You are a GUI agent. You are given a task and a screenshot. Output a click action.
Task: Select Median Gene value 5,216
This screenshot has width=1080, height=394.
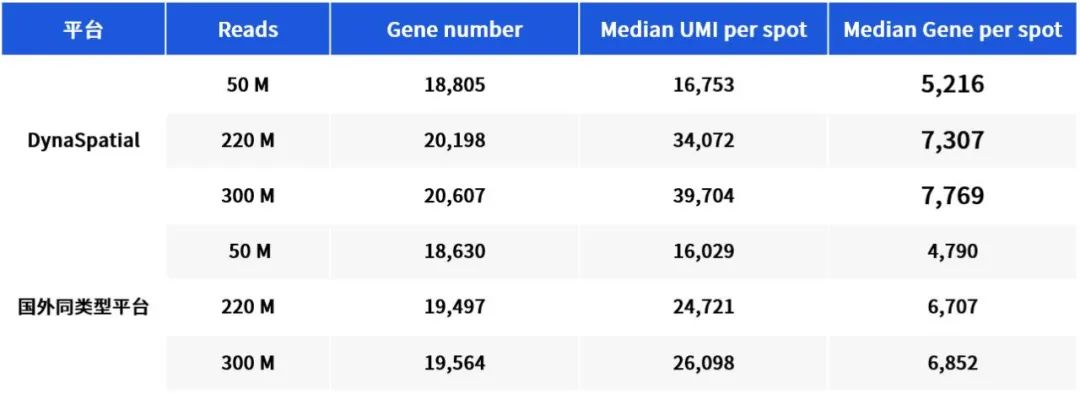point(953,85)
